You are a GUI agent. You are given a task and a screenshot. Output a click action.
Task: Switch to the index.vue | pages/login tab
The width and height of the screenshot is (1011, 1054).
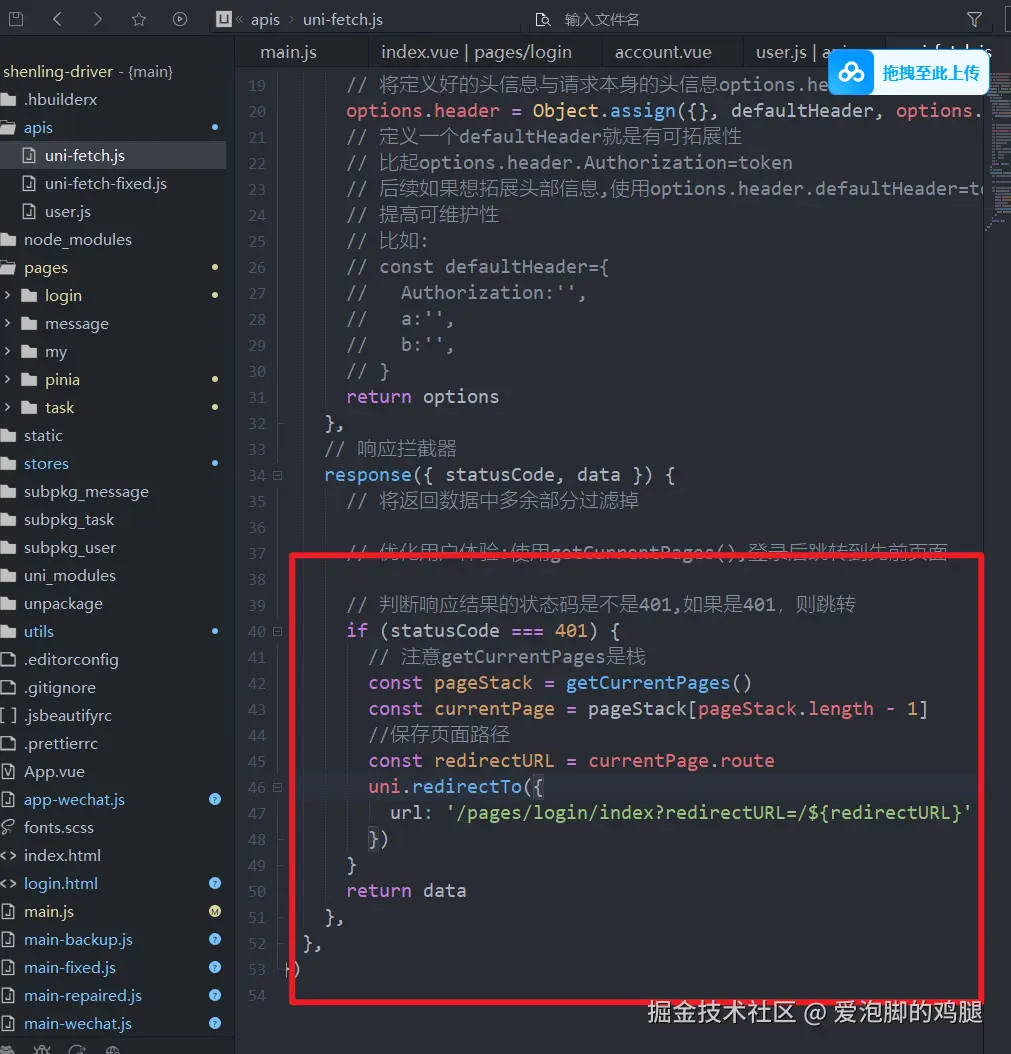click(476, 52)
